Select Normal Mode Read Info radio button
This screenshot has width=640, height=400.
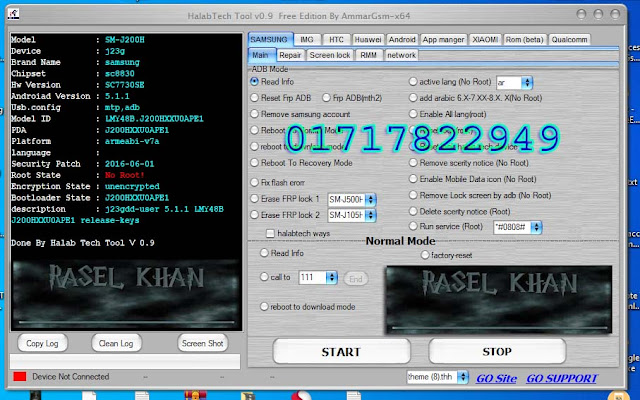264,253
